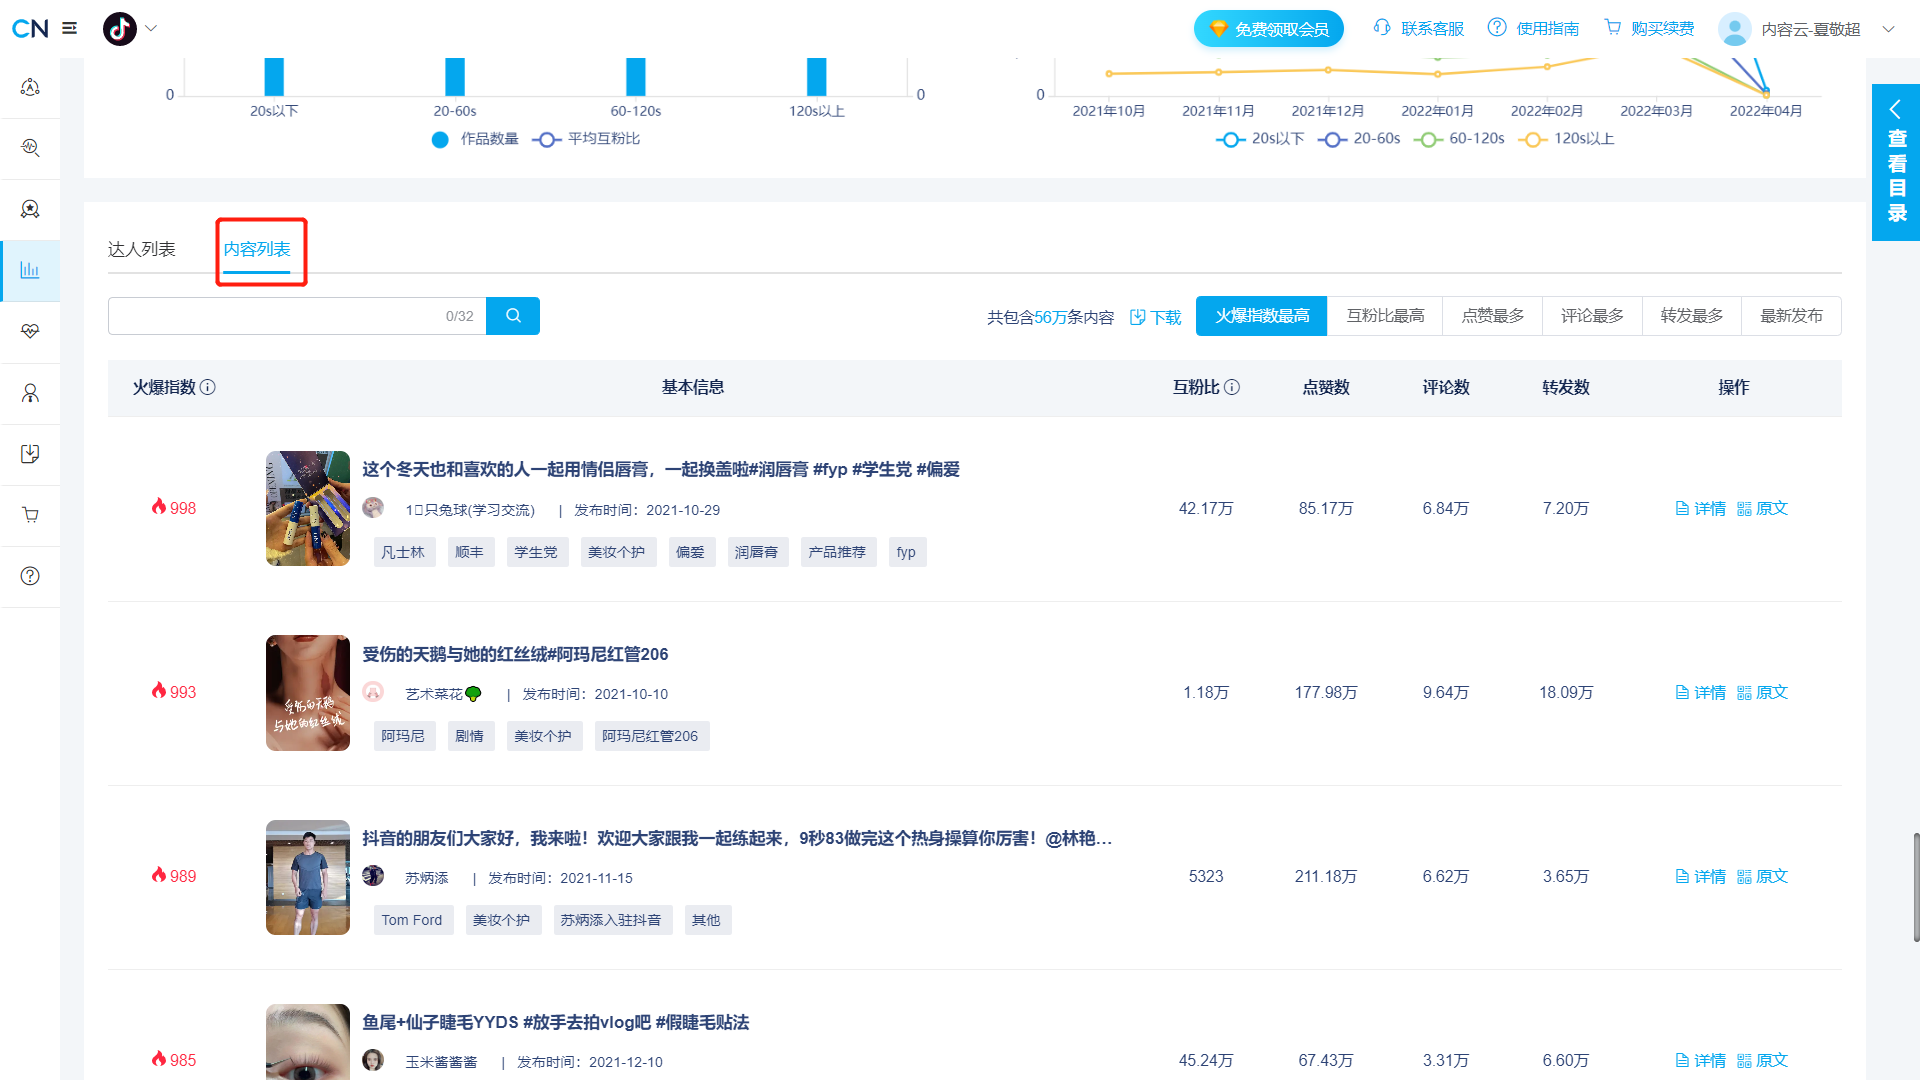Image resolution: width=1920 pixels, height=1080 pixels.
Task: Toggle 20-60s legend in line chart
Action: point(1359,139)
